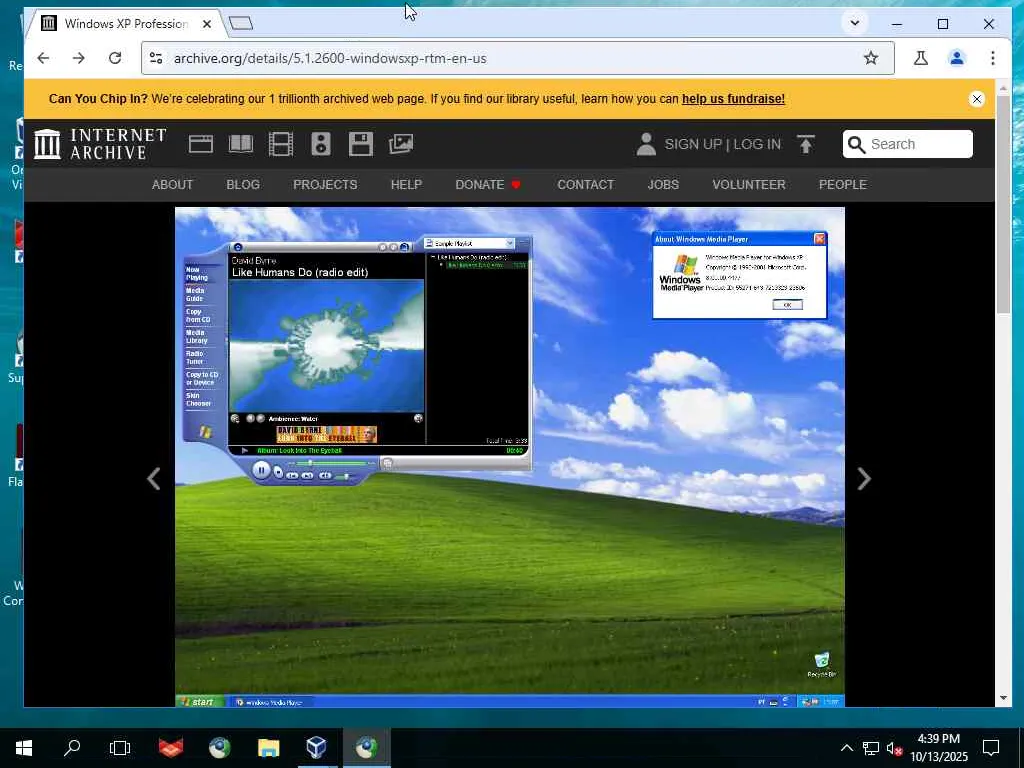
Task: Show the previous image with left chevron
Action: 153,479
